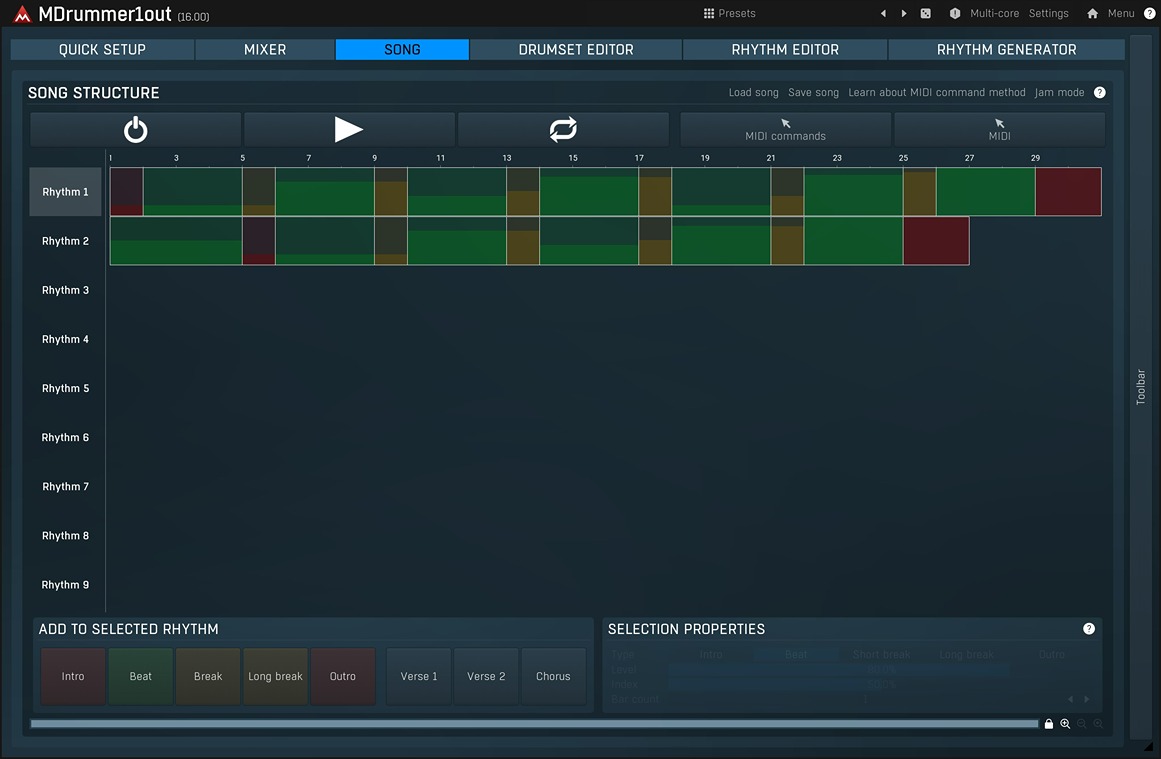Switch to the Drumset Editor tab
The image size is (1161, 759).
pos(576,49)
